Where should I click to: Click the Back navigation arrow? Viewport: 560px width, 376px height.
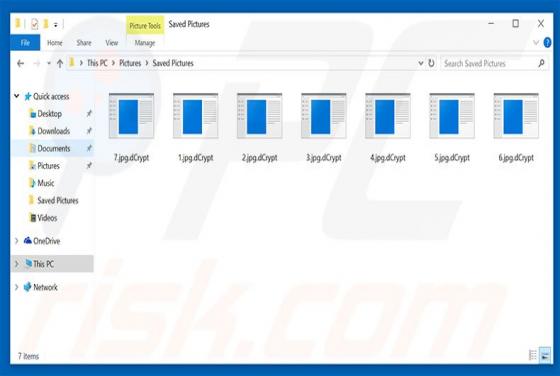pos(20,64)
